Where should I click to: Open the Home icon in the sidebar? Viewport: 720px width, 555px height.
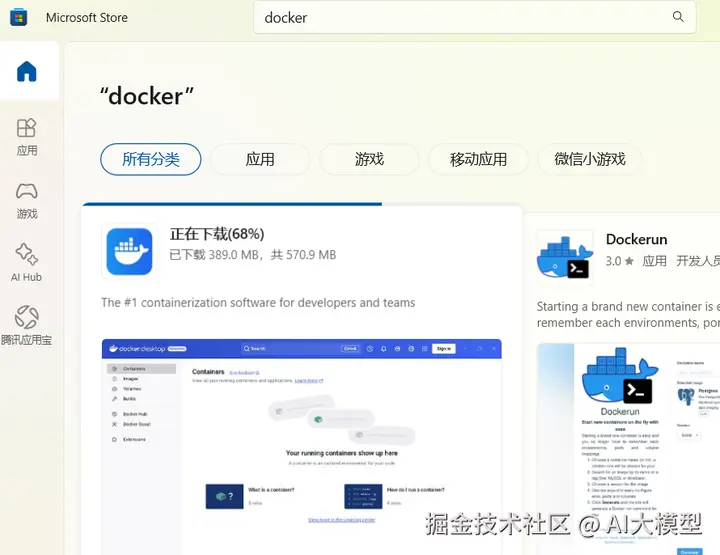(27, 72)
